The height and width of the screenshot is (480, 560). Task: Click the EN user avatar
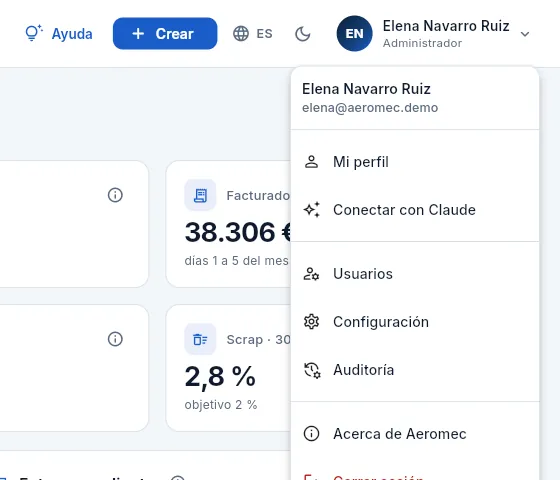354,34
